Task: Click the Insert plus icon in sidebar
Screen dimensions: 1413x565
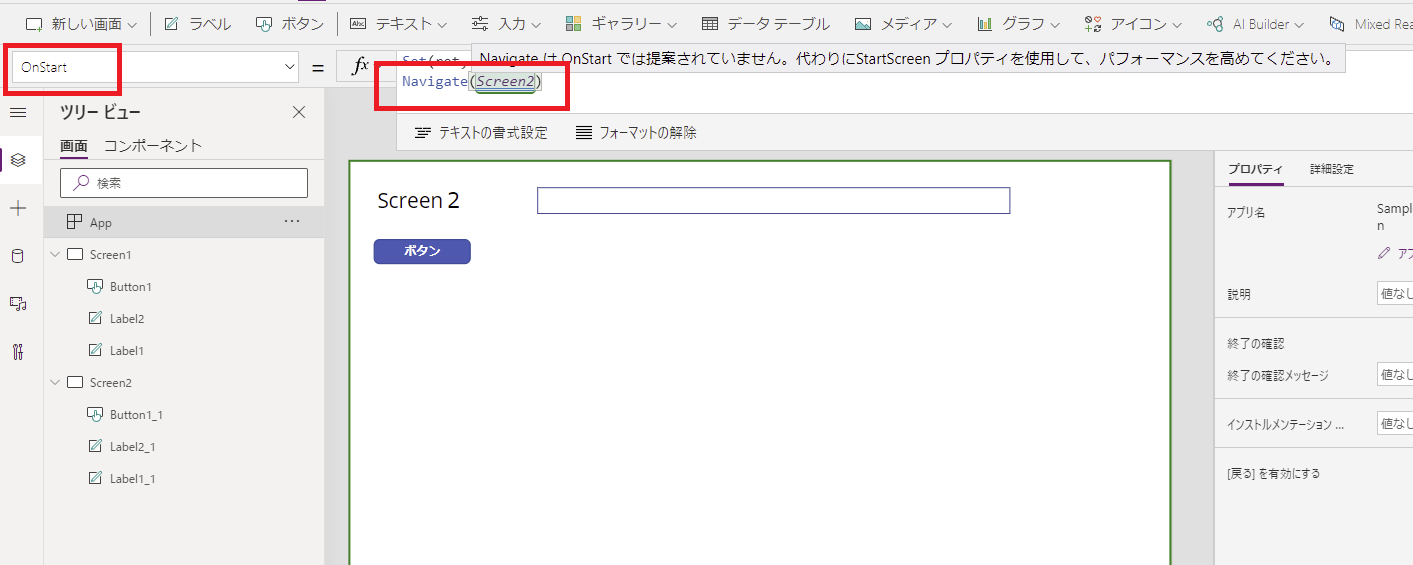Action: 17,208
